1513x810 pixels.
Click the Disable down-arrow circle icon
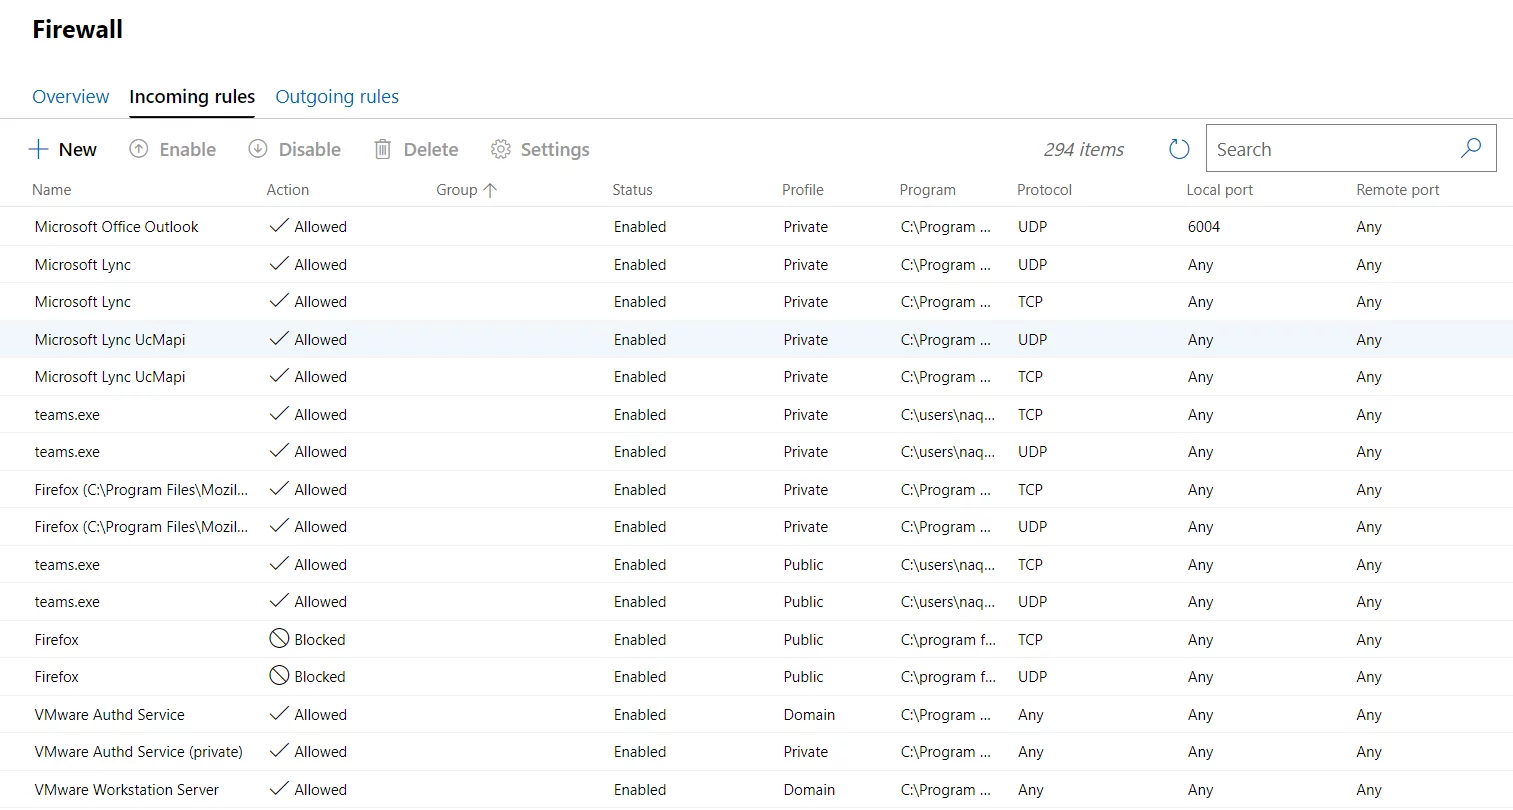coord(258,149)
